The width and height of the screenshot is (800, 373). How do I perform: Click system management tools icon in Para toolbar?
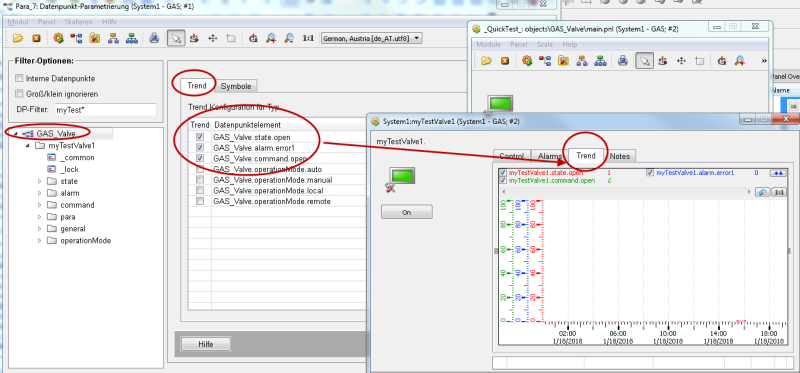pos(95,38)
